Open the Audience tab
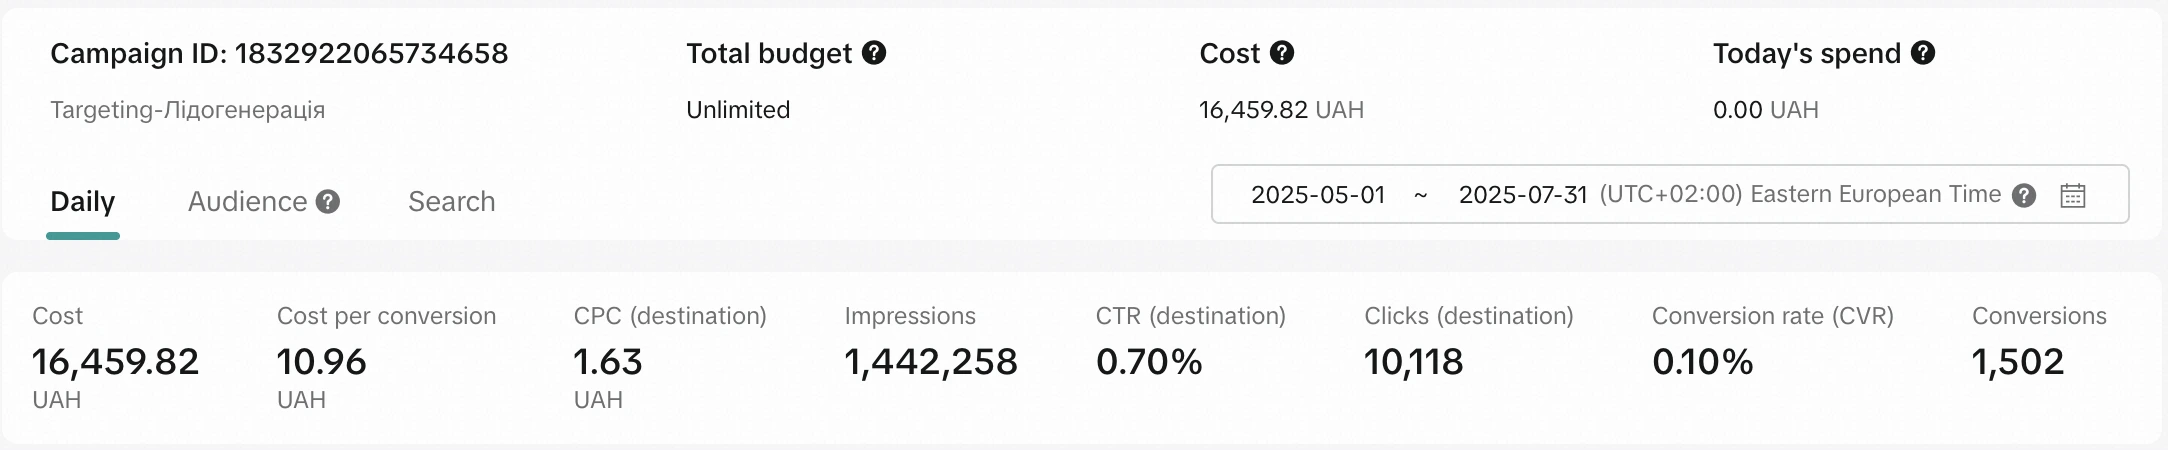 (247, 202)
